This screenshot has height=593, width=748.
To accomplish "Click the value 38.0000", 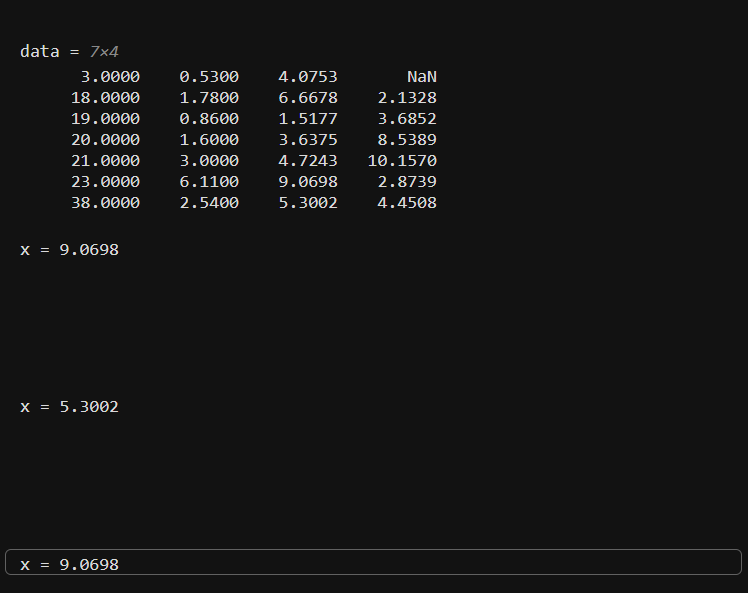I will [105, 202].
